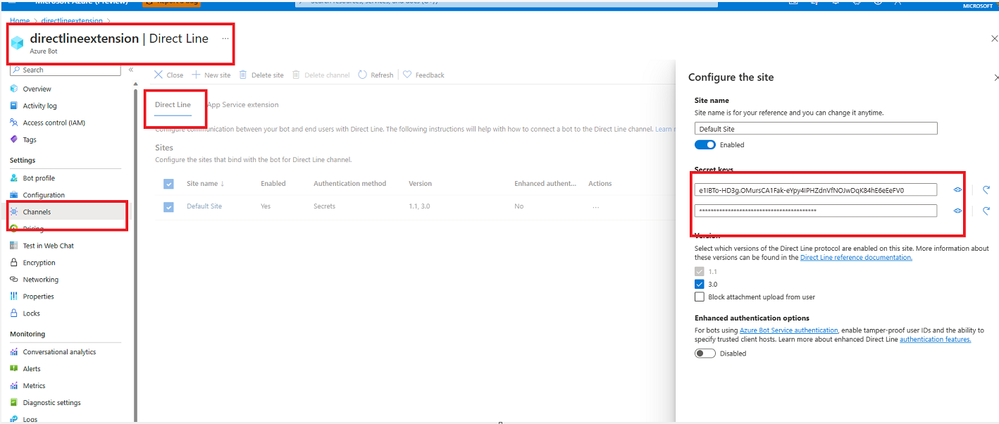
Task: Check Block attachment upload from user
Action: (x=700, y=297)
